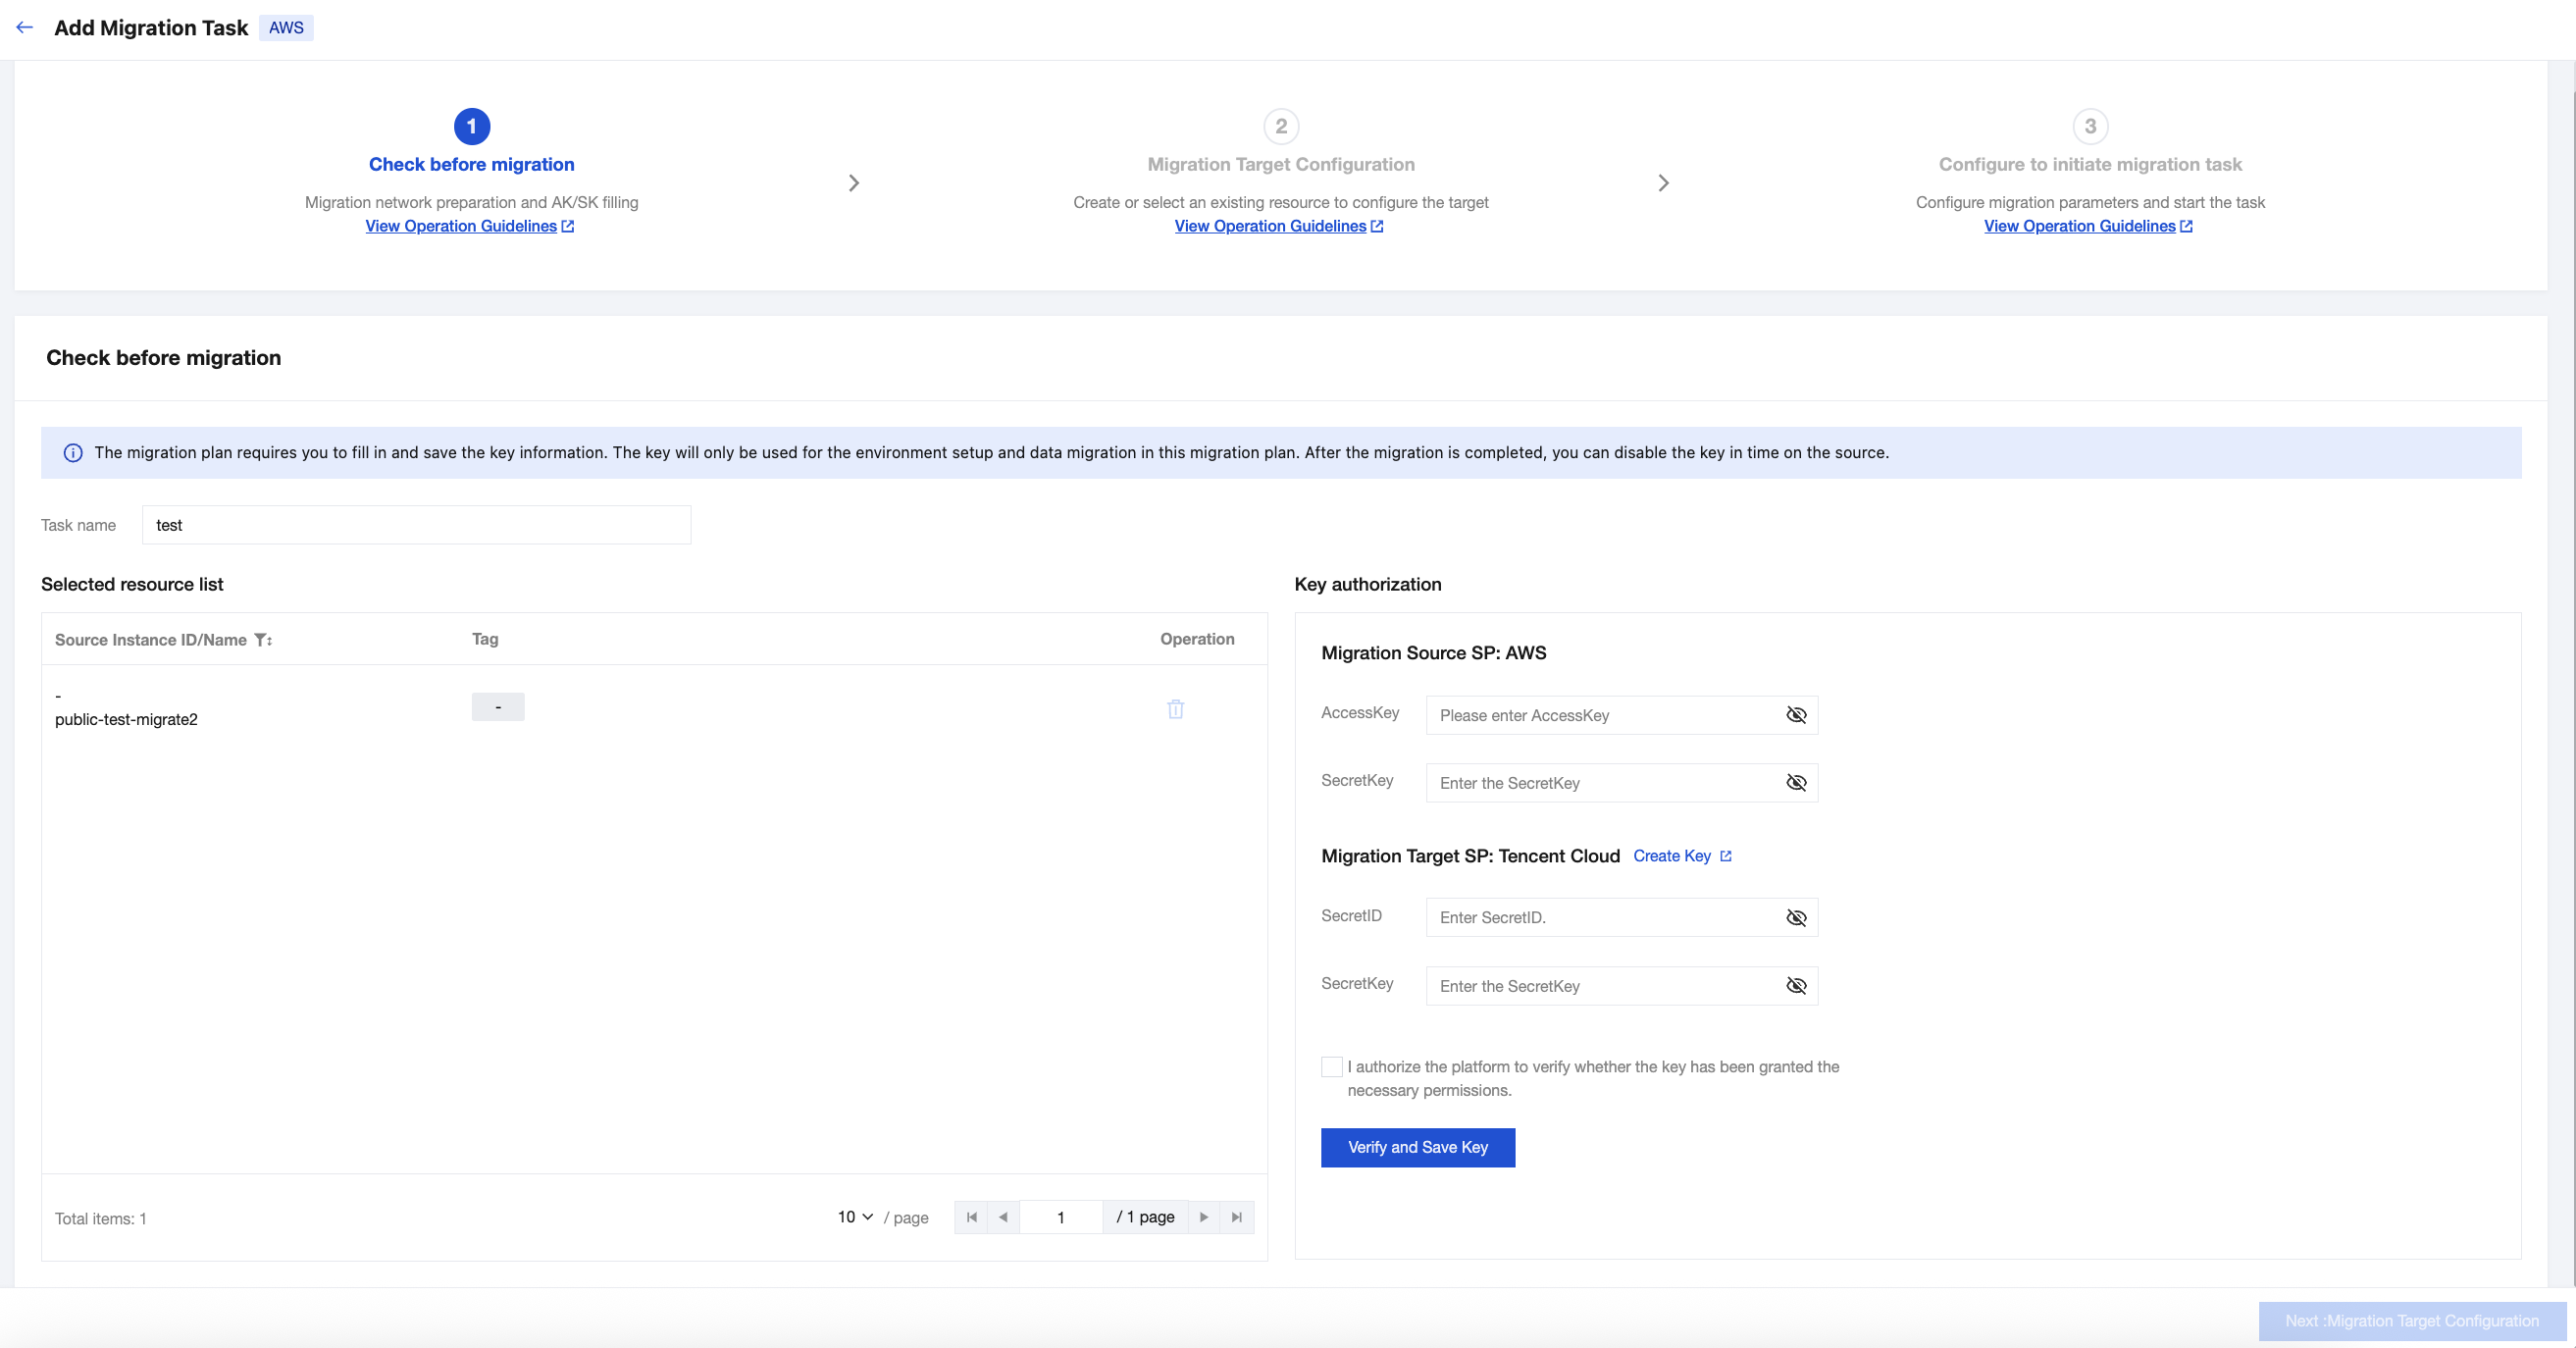2576x1348 pixels.
Task: Click Verify and Save Key button
Action: [x=1417, y=1147]
